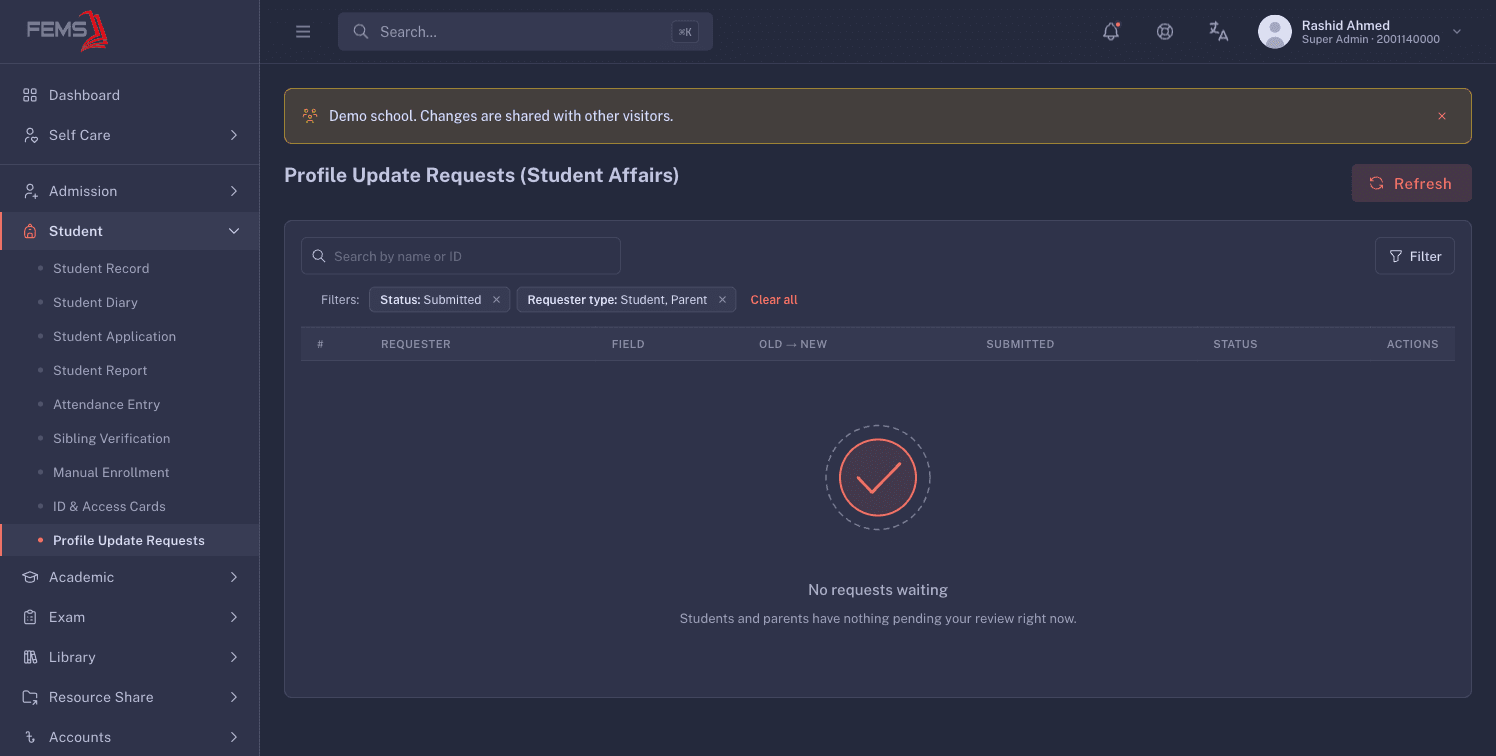The height and width of the screenshot is (756, 1496).
Task: Focus the top Search box
Action: [525, 32]
